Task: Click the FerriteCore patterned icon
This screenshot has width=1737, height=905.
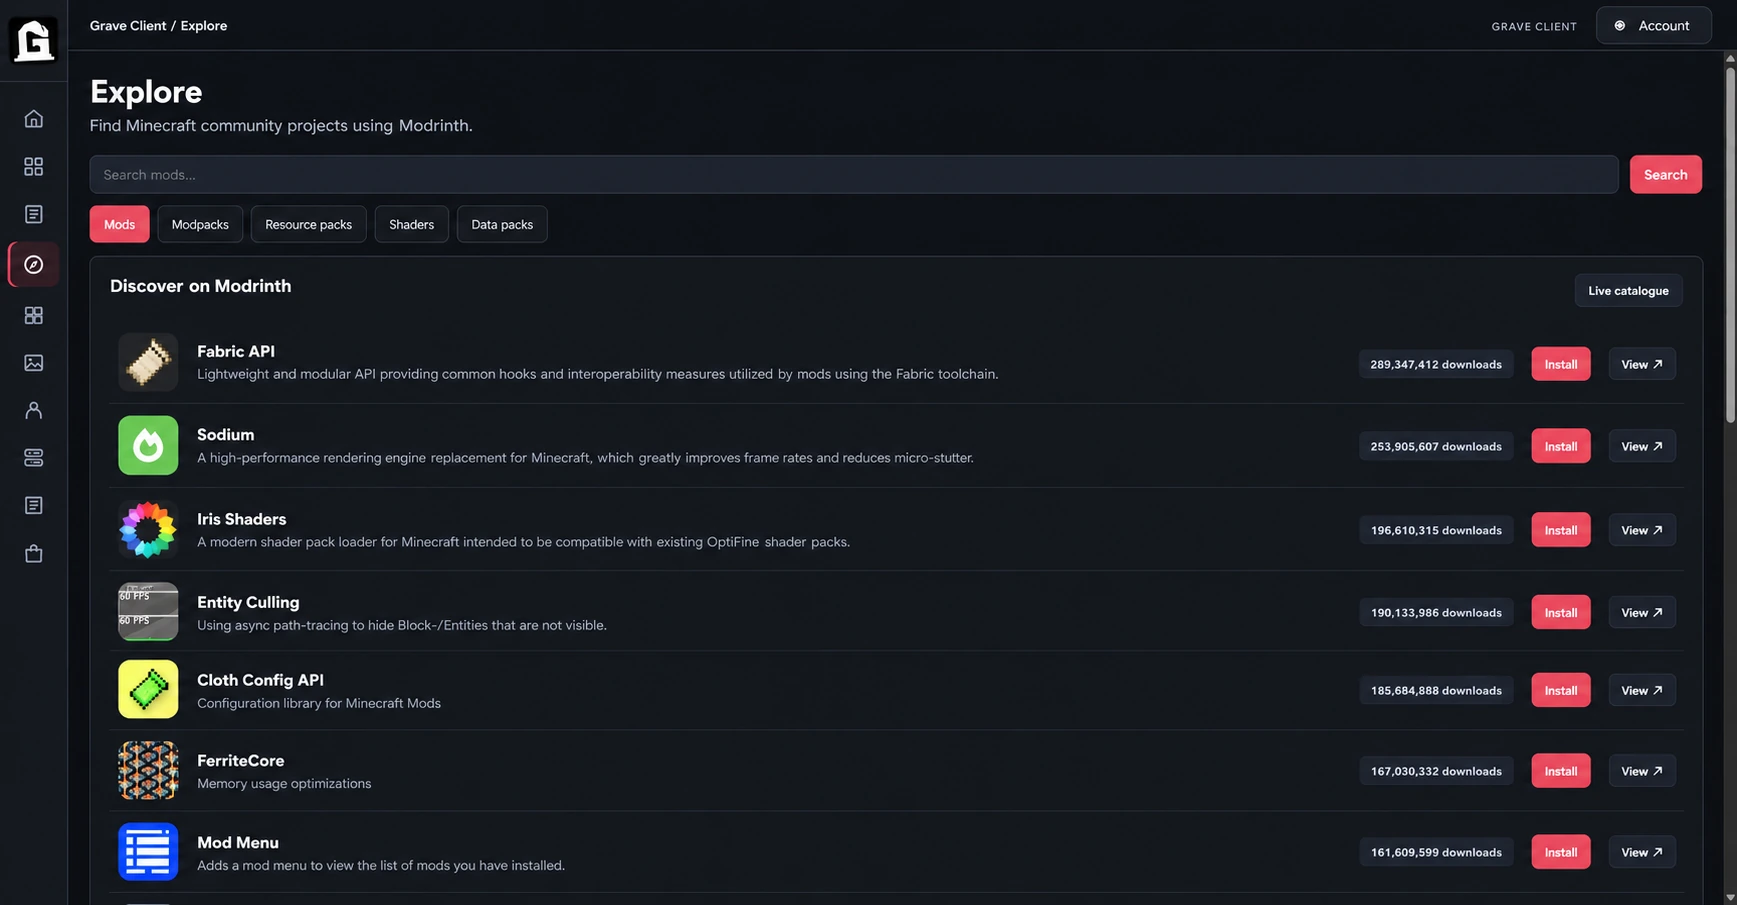Action: tap(148, 770)
